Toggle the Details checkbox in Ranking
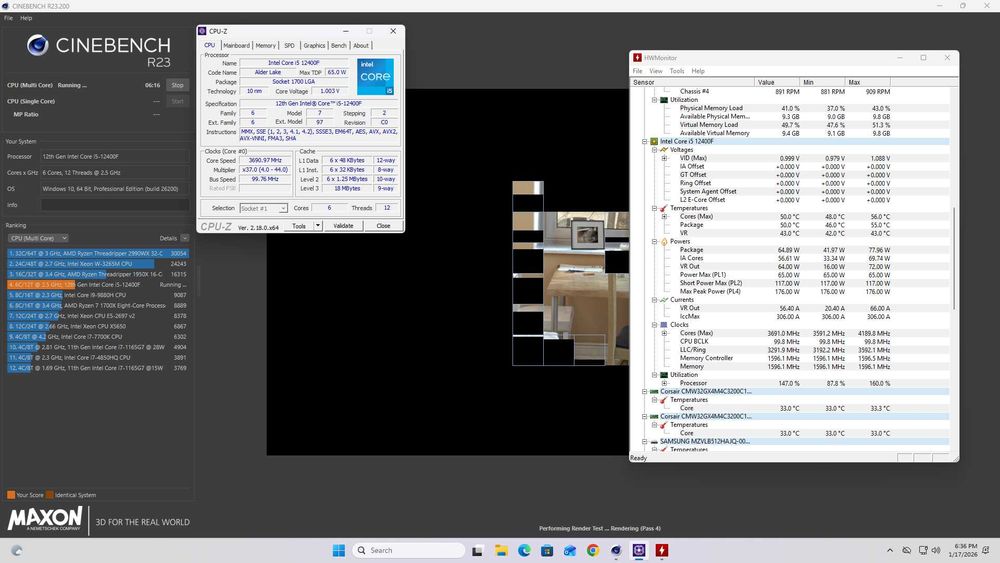 (185, 238)
